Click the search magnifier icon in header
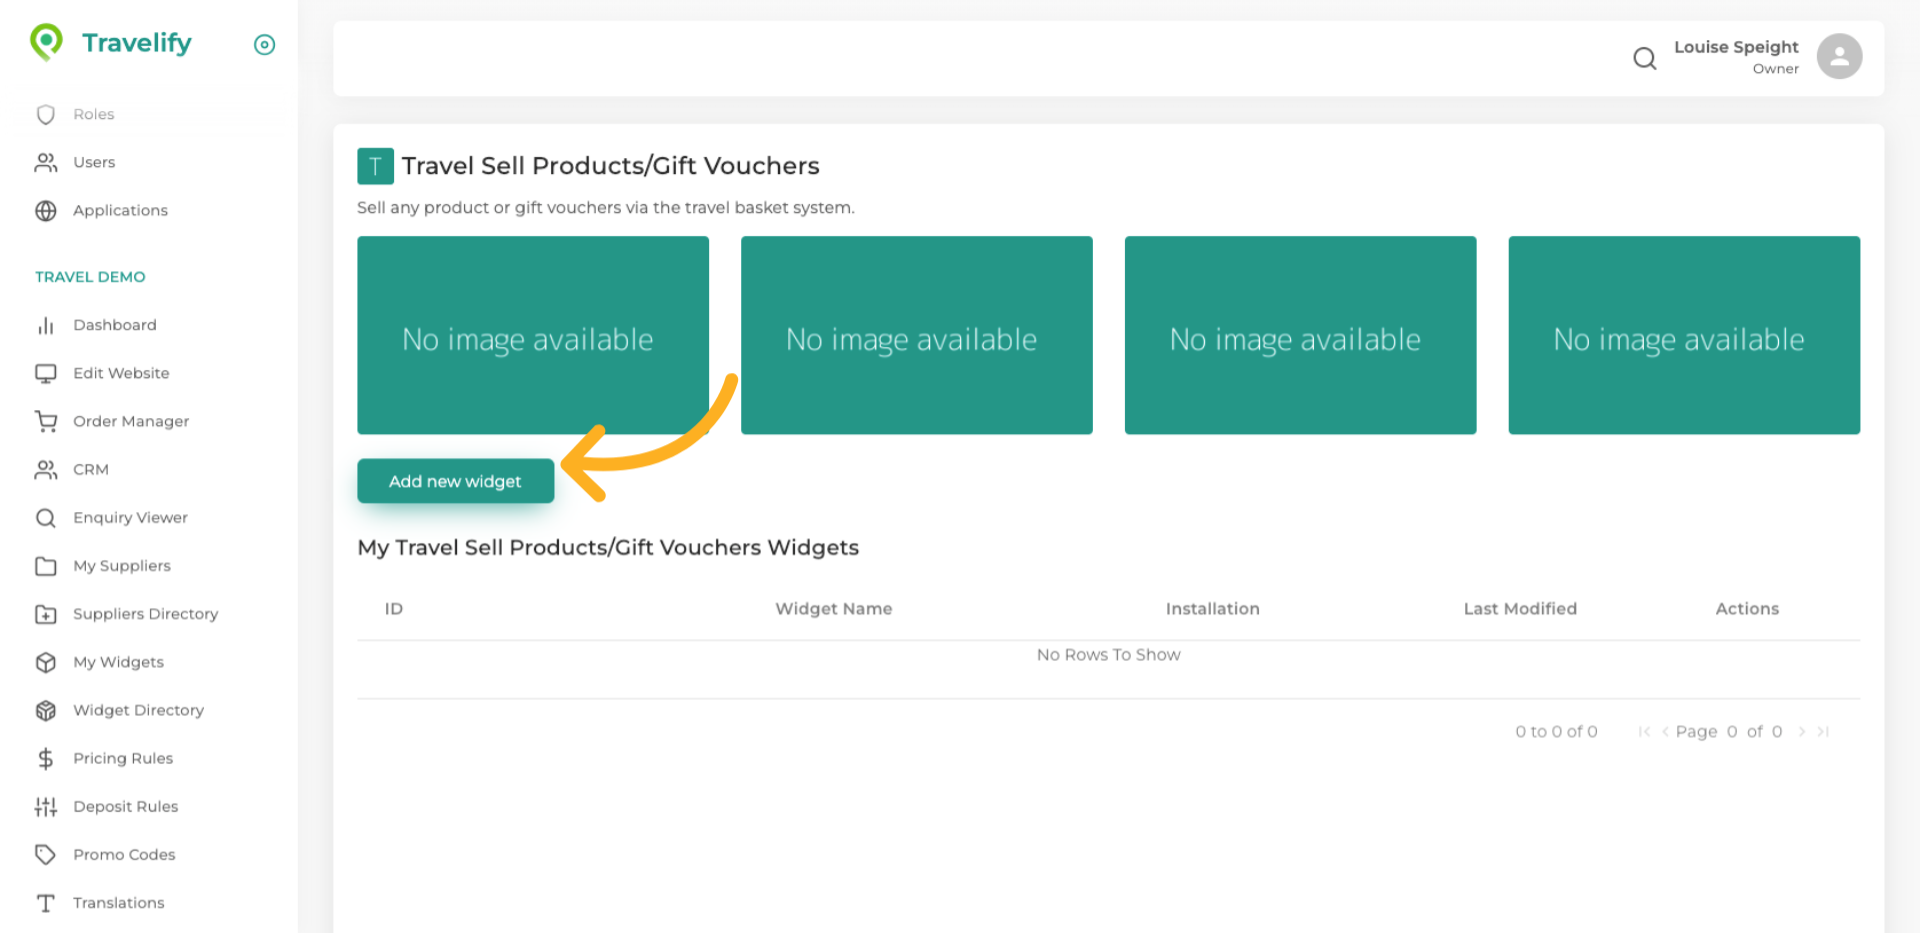1920x933 pixels. (x=1644, y=58)
